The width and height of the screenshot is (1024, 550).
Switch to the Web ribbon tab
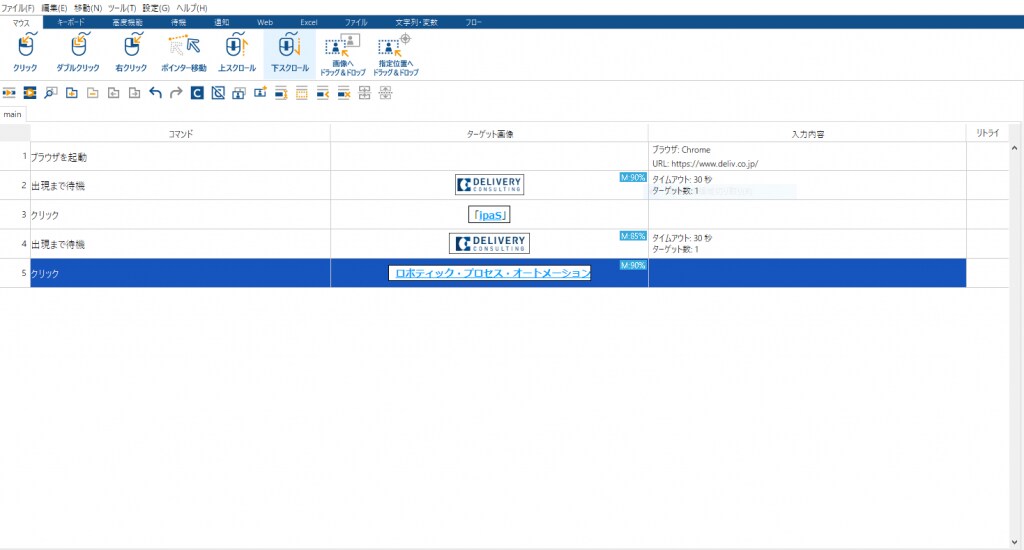[264, 22]
